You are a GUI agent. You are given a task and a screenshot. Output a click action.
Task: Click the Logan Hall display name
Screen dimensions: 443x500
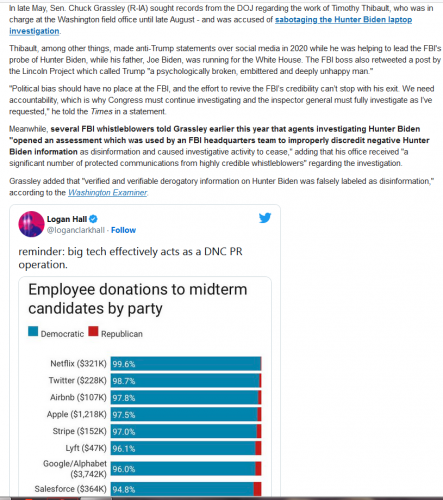[67, 219]
